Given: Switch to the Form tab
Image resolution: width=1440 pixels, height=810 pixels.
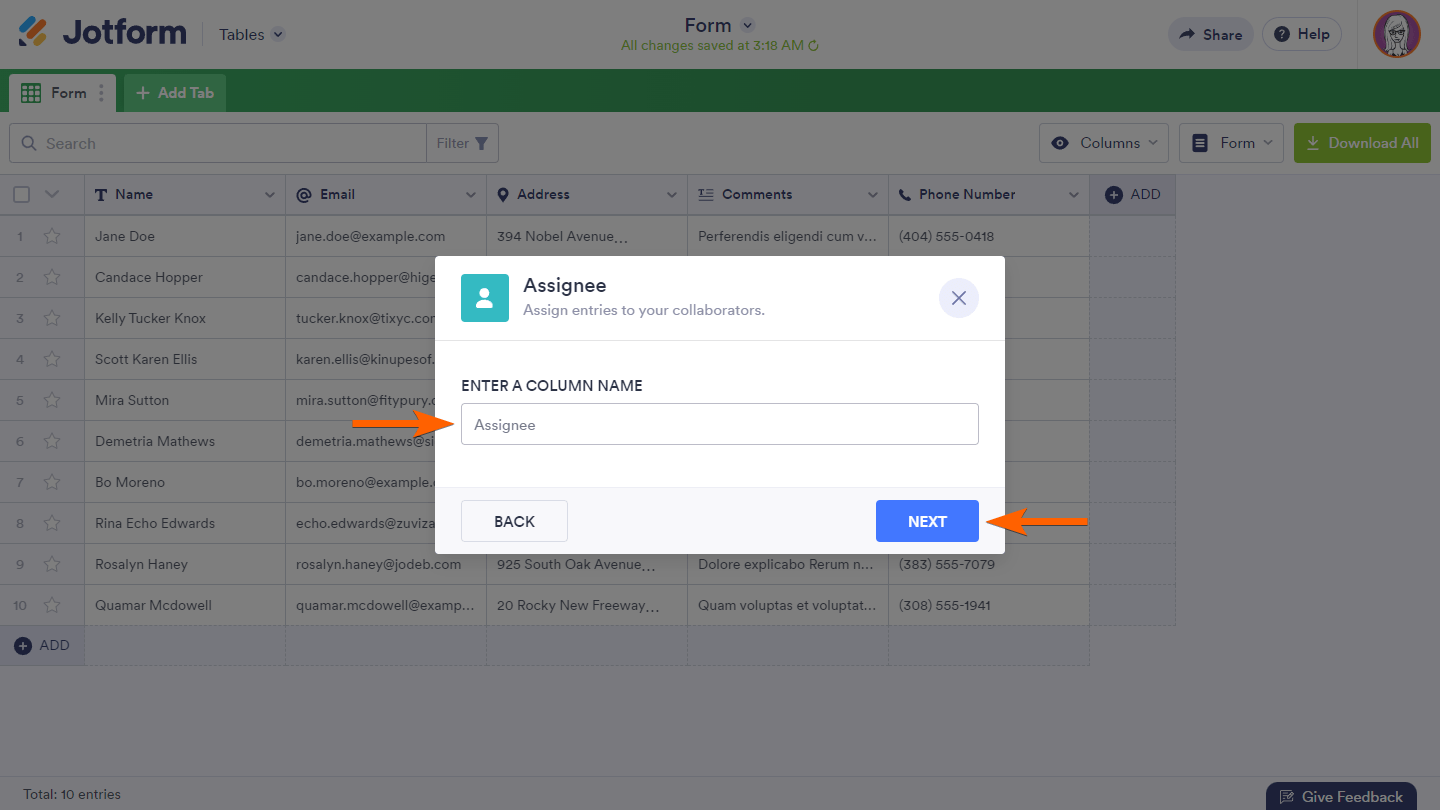Looking at the screenshot, I should [60, 93].
